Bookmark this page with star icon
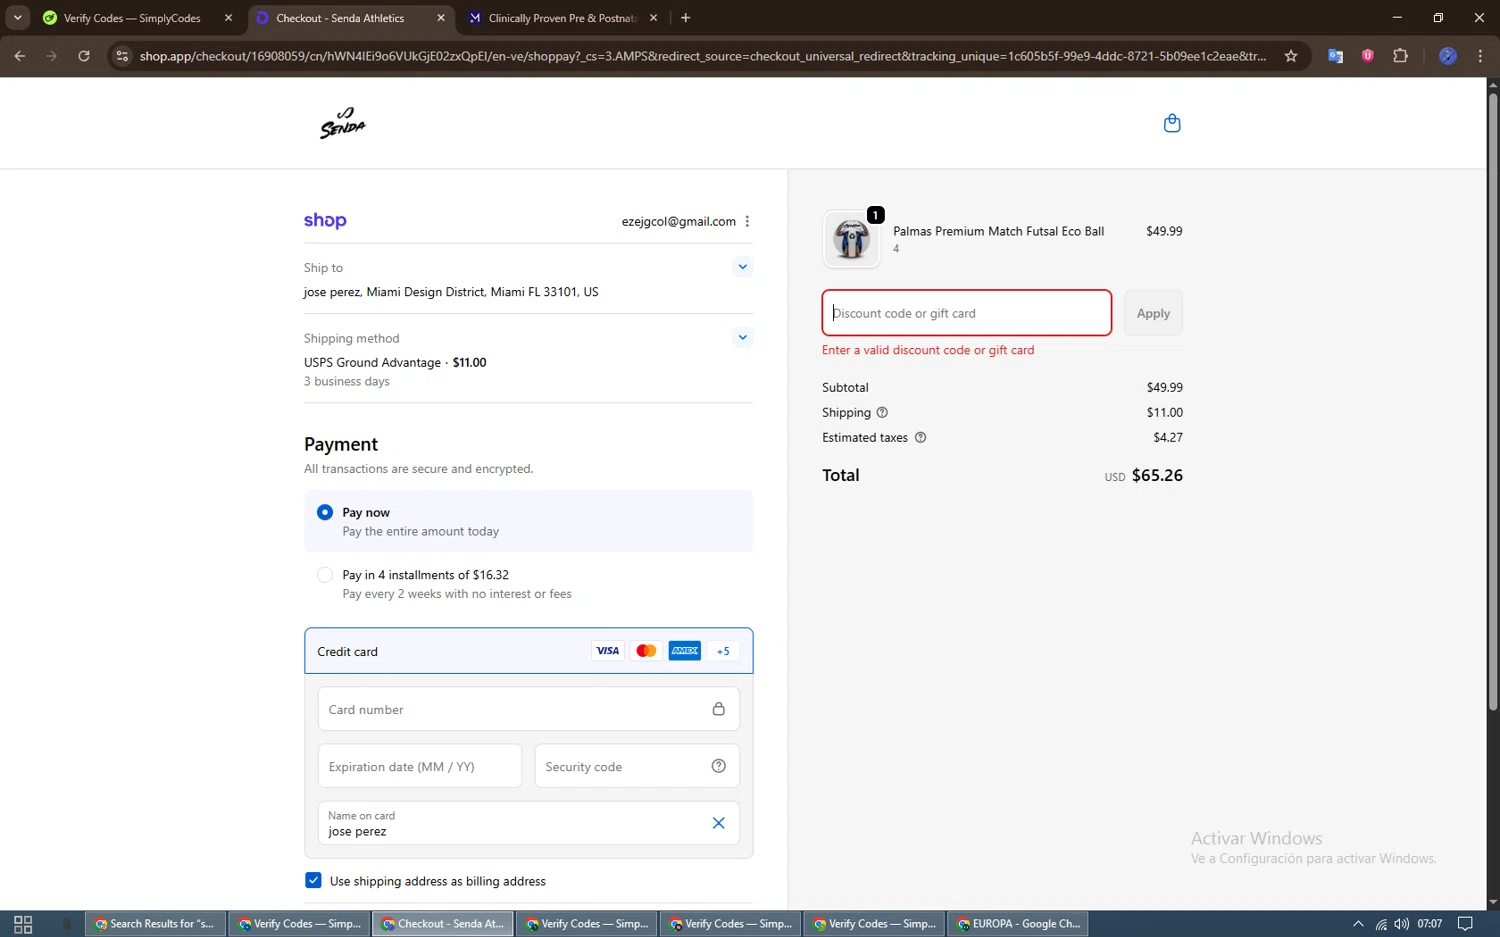 tap(1291, 56)
